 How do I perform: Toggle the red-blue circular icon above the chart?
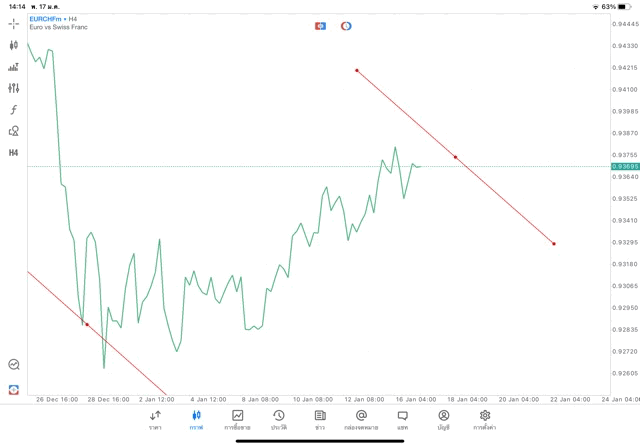coord(346,24)
